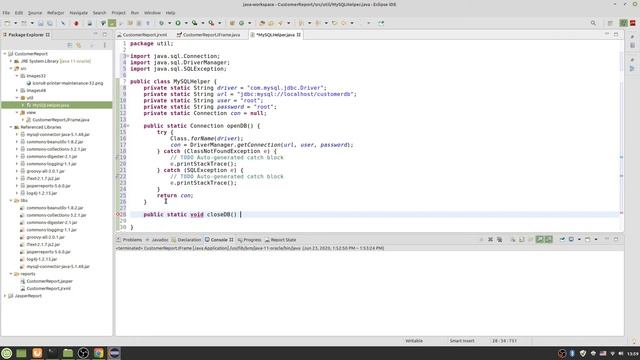The image size is (640, 360).
Task: Select konsit-printer-maintenance-32.png file
Action: [x=68, y=83]
